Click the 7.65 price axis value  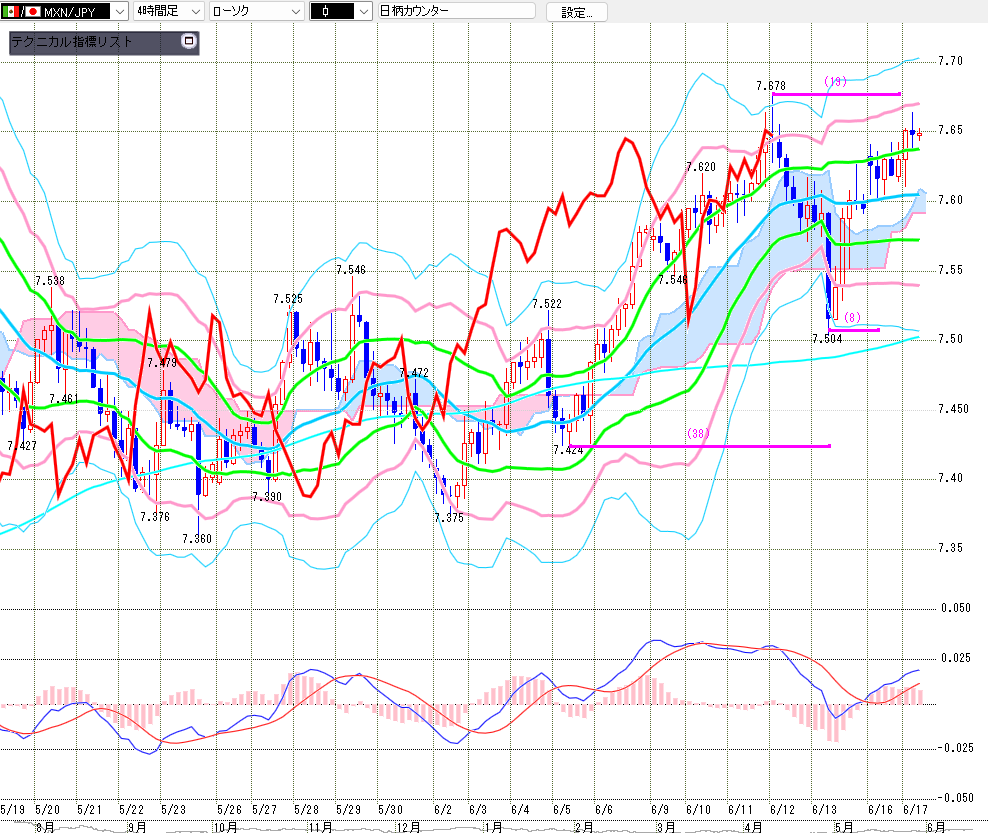(950, 130)
